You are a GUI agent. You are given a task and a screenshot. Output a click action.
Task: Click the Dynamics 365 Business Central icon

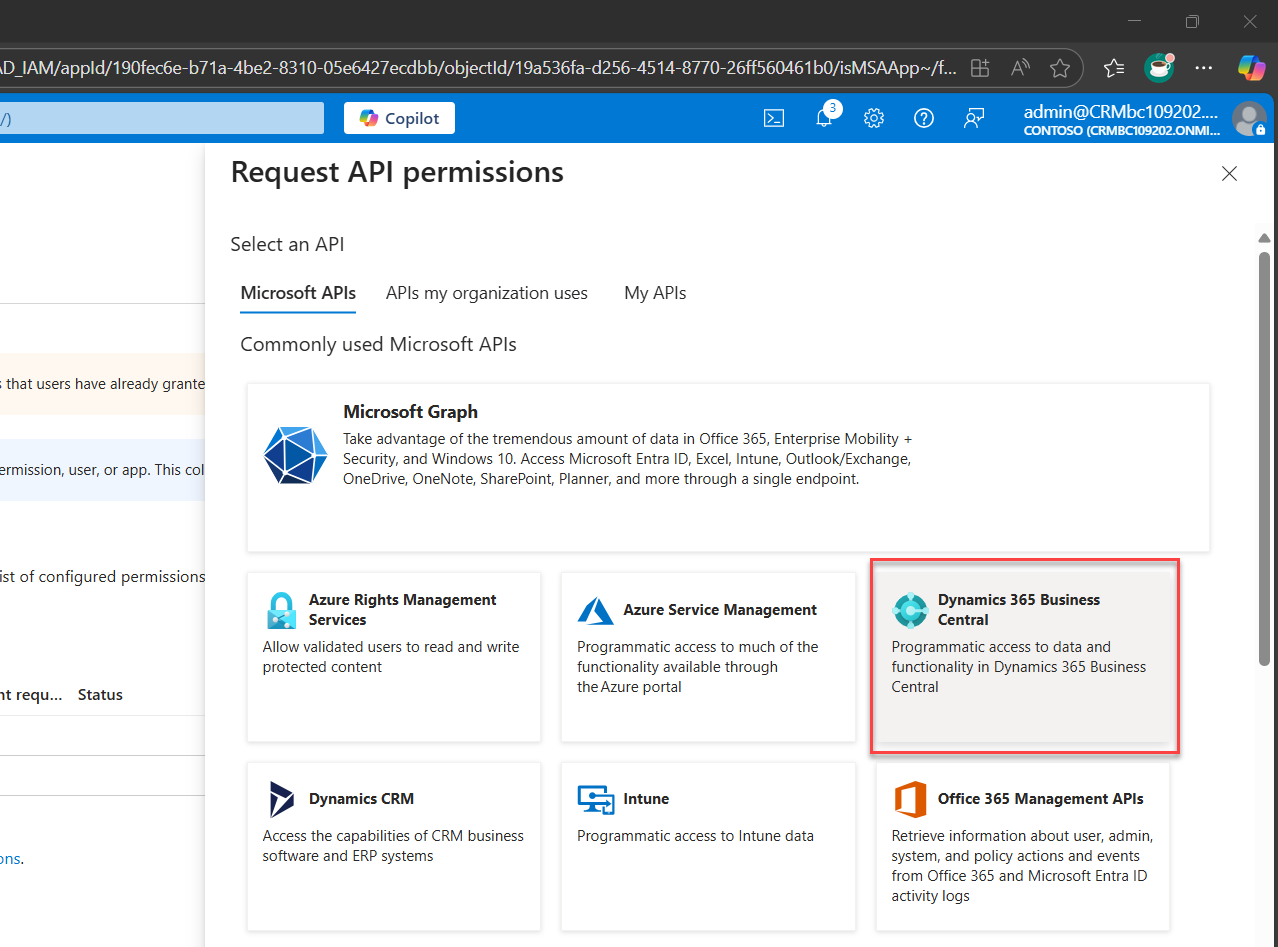(x=910, y=610)
